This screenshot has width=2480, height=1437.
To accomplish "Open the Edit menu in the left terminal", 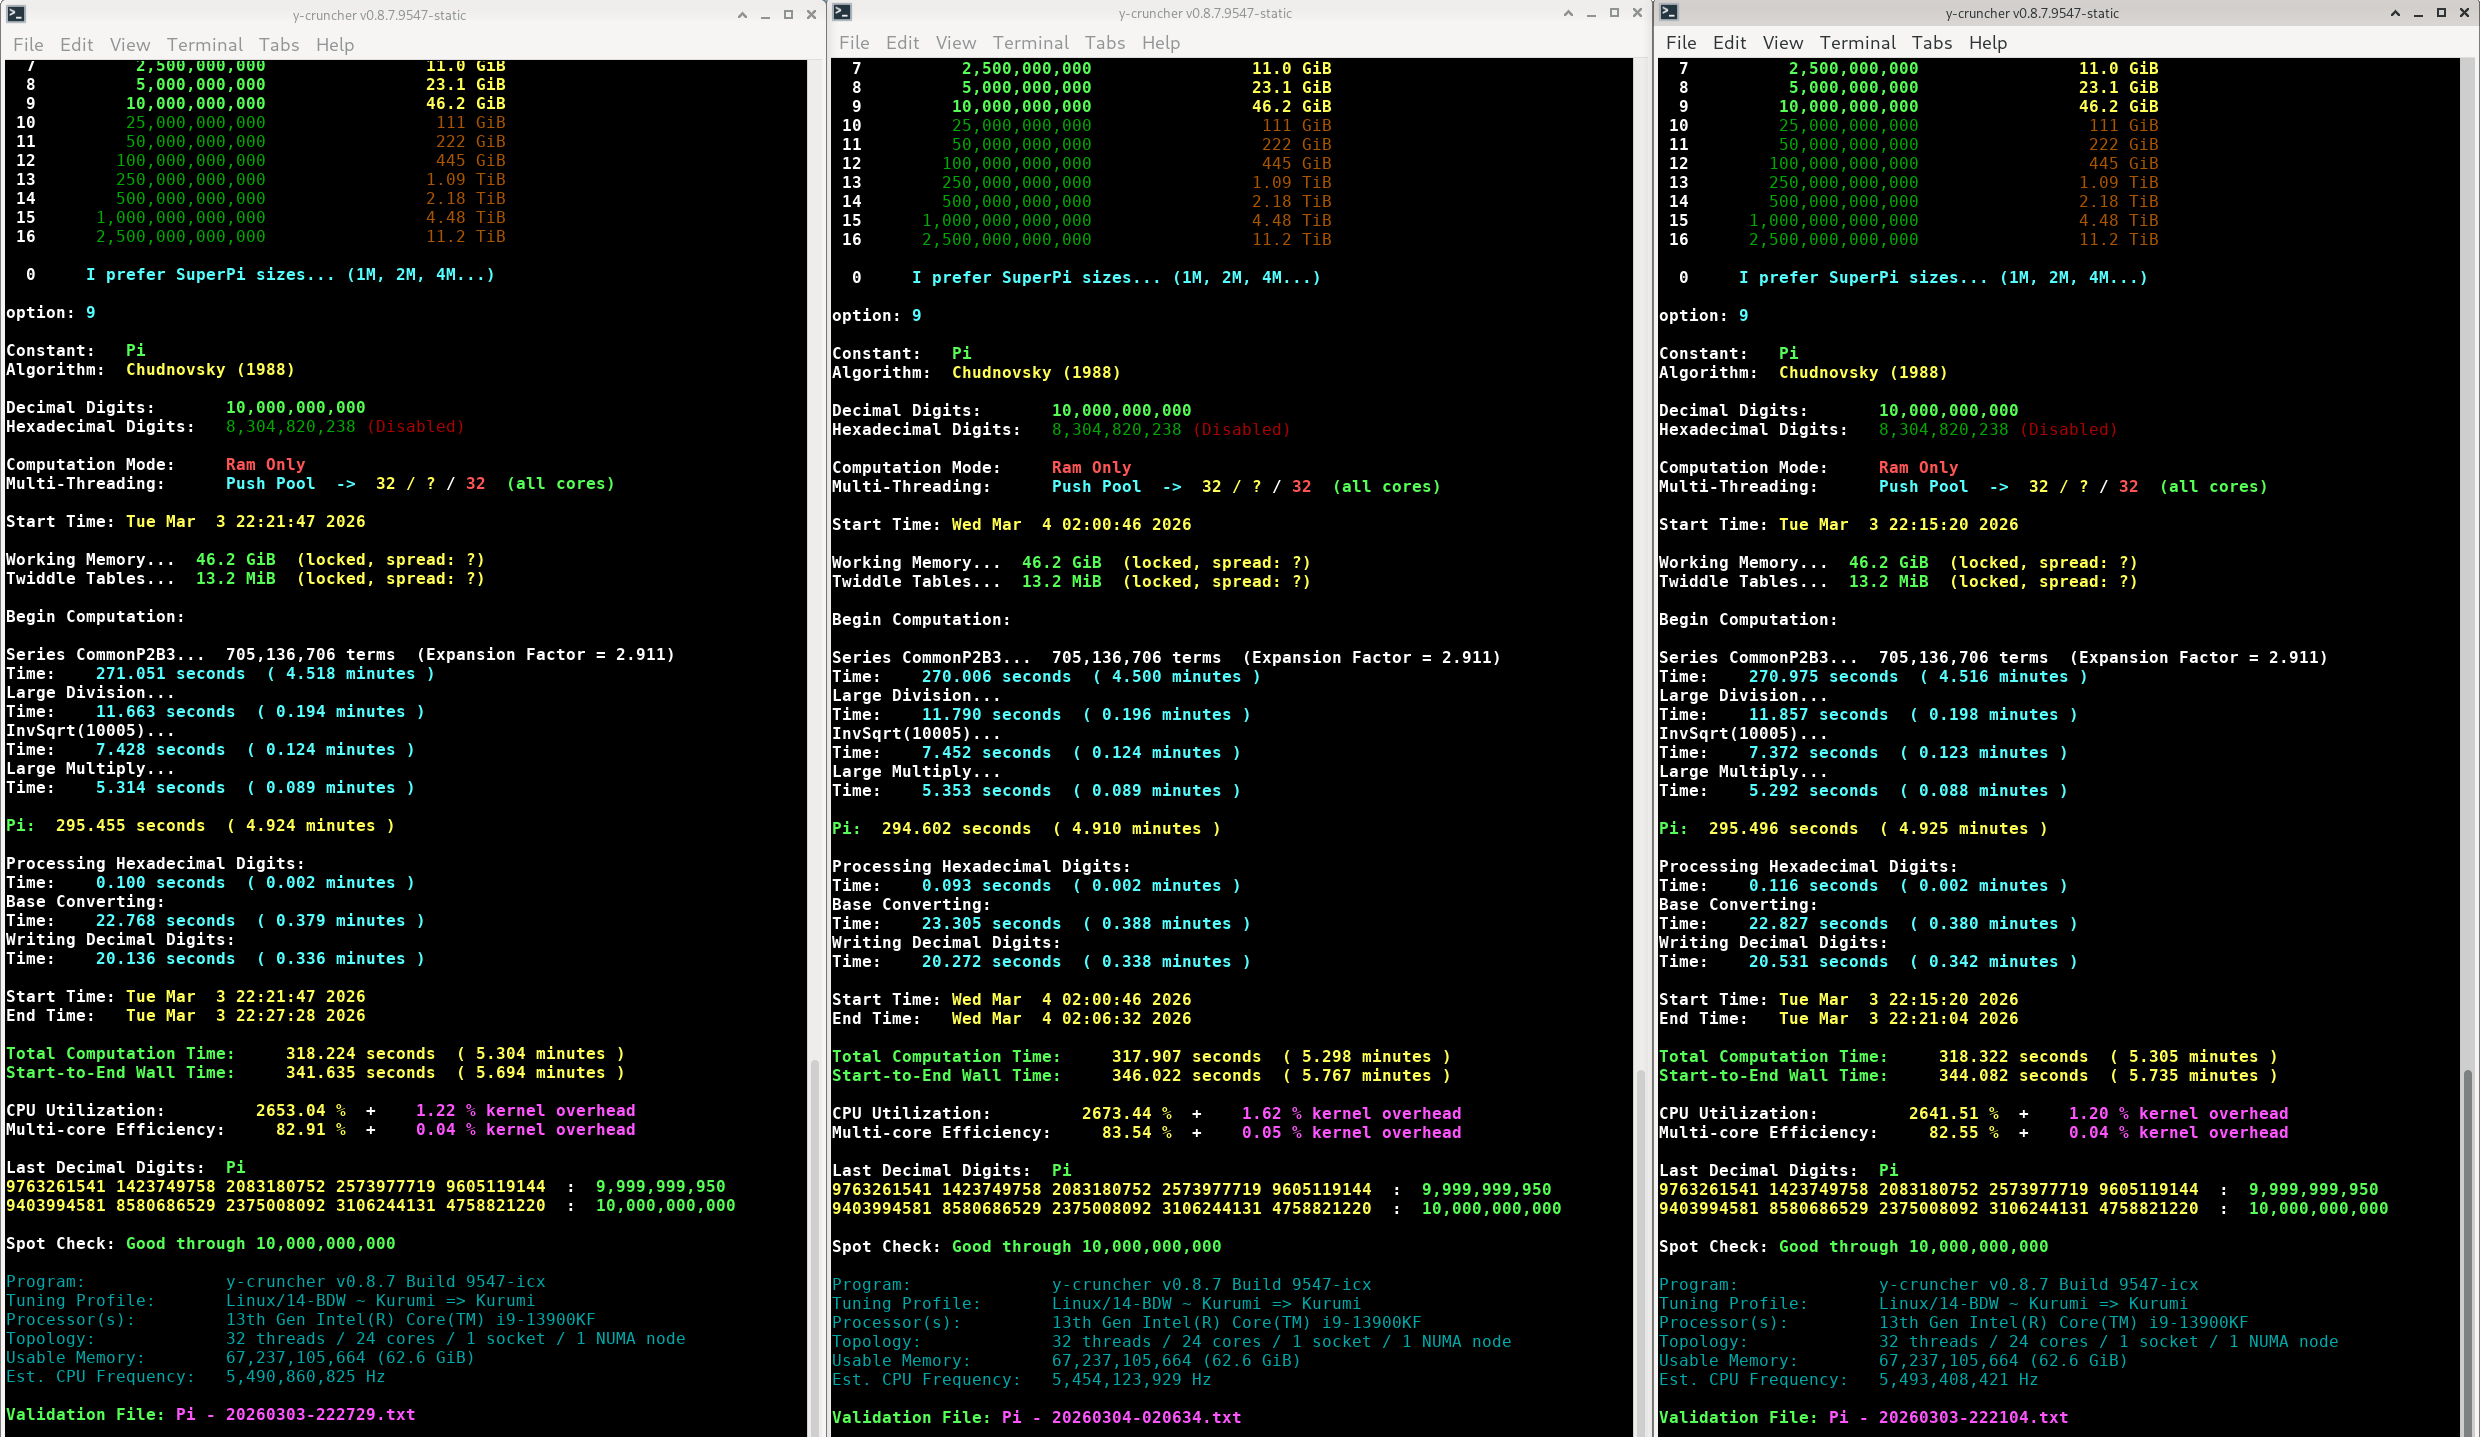I will pyautogui.click(x=76, y=45).
